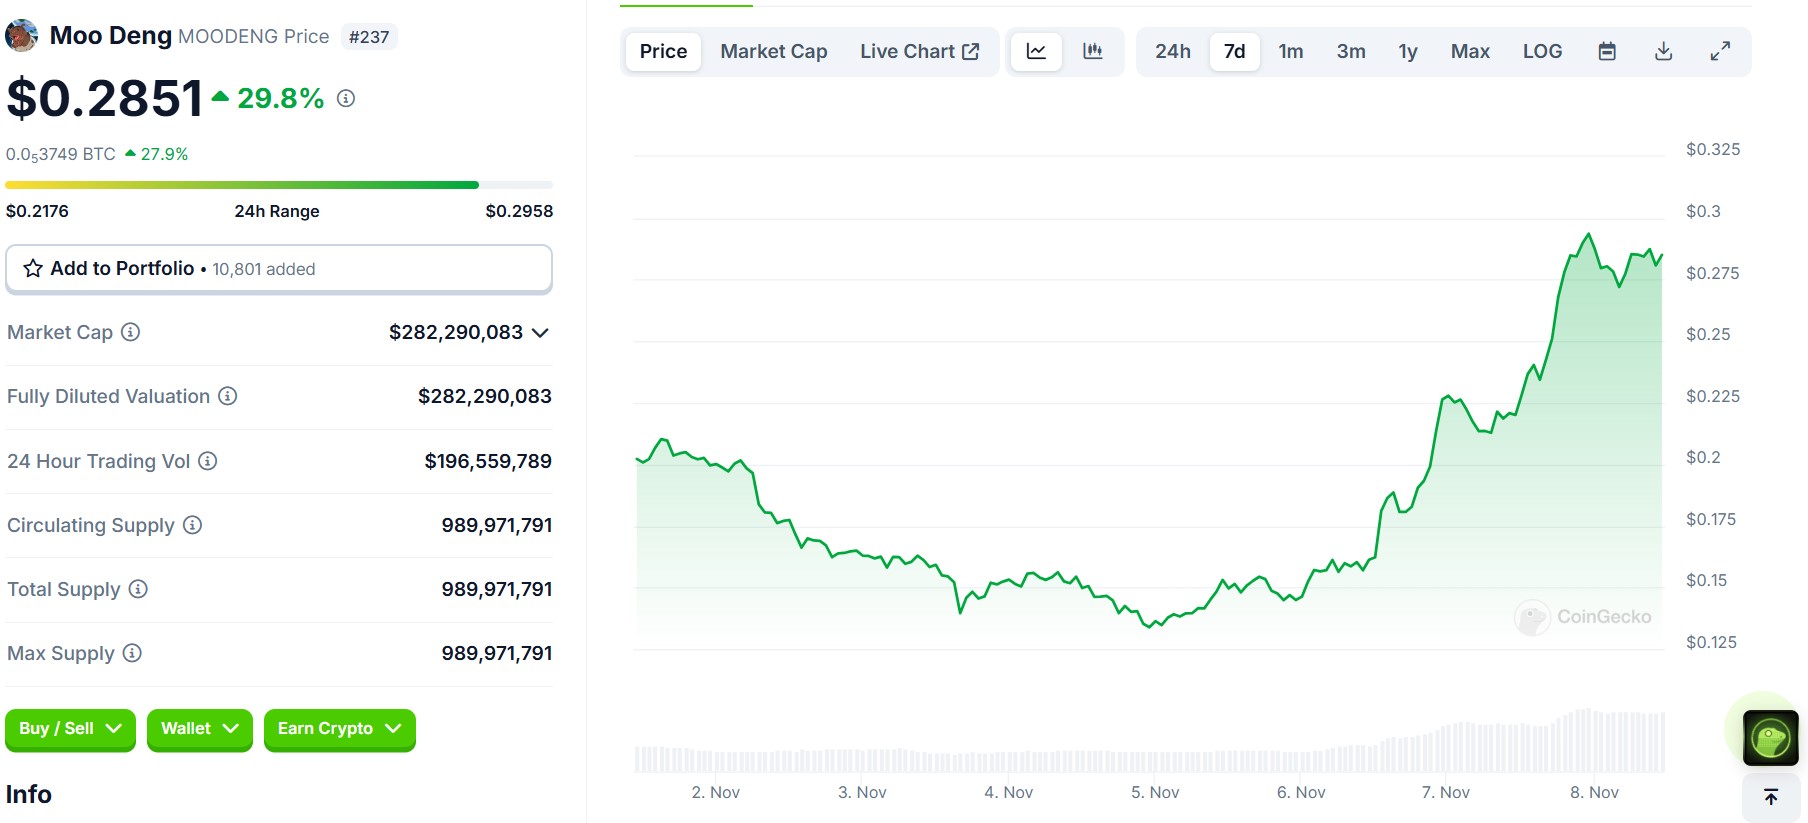Click the 24h high $0.2958 label
This screenshot has height=823, width=1808.
pyautogui.click(x=519, y=211)
